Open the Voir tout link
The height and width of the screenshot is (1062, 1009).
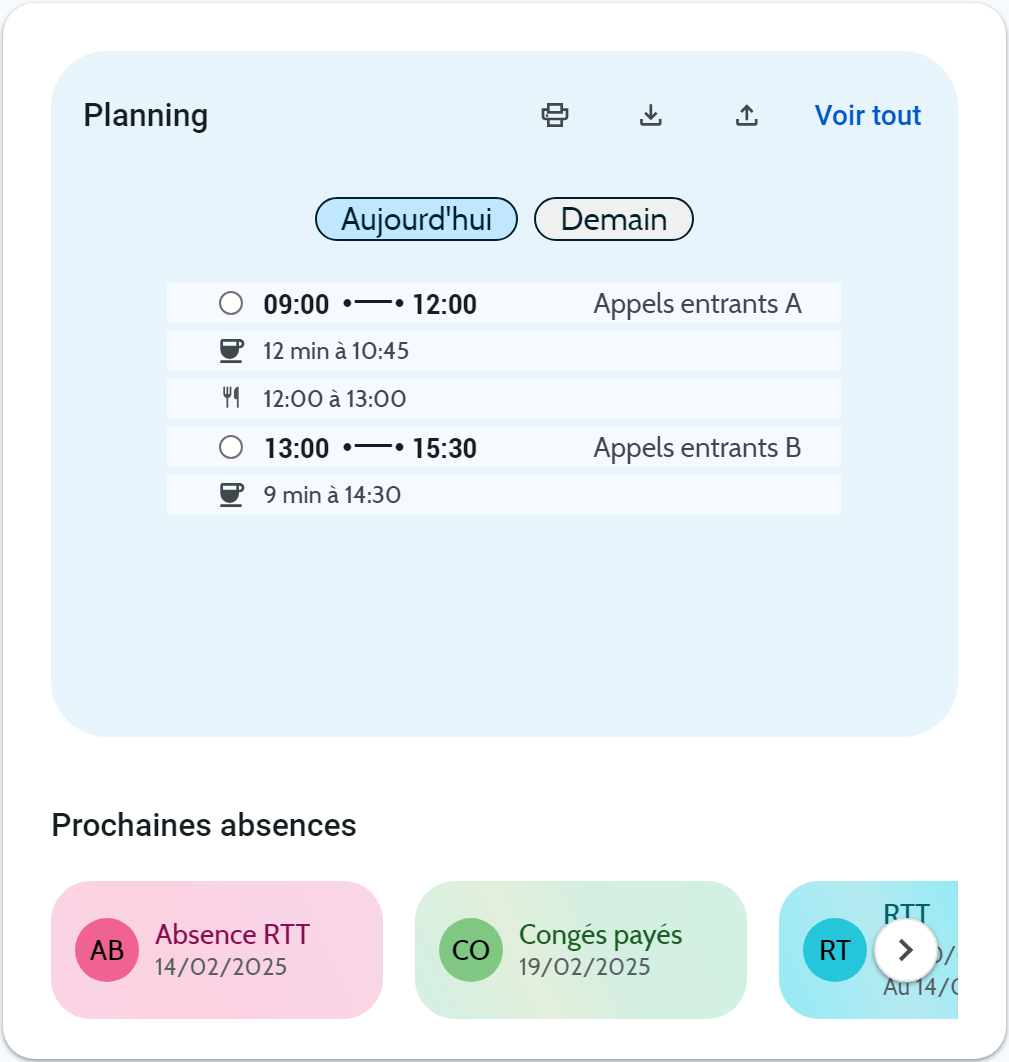868,116
